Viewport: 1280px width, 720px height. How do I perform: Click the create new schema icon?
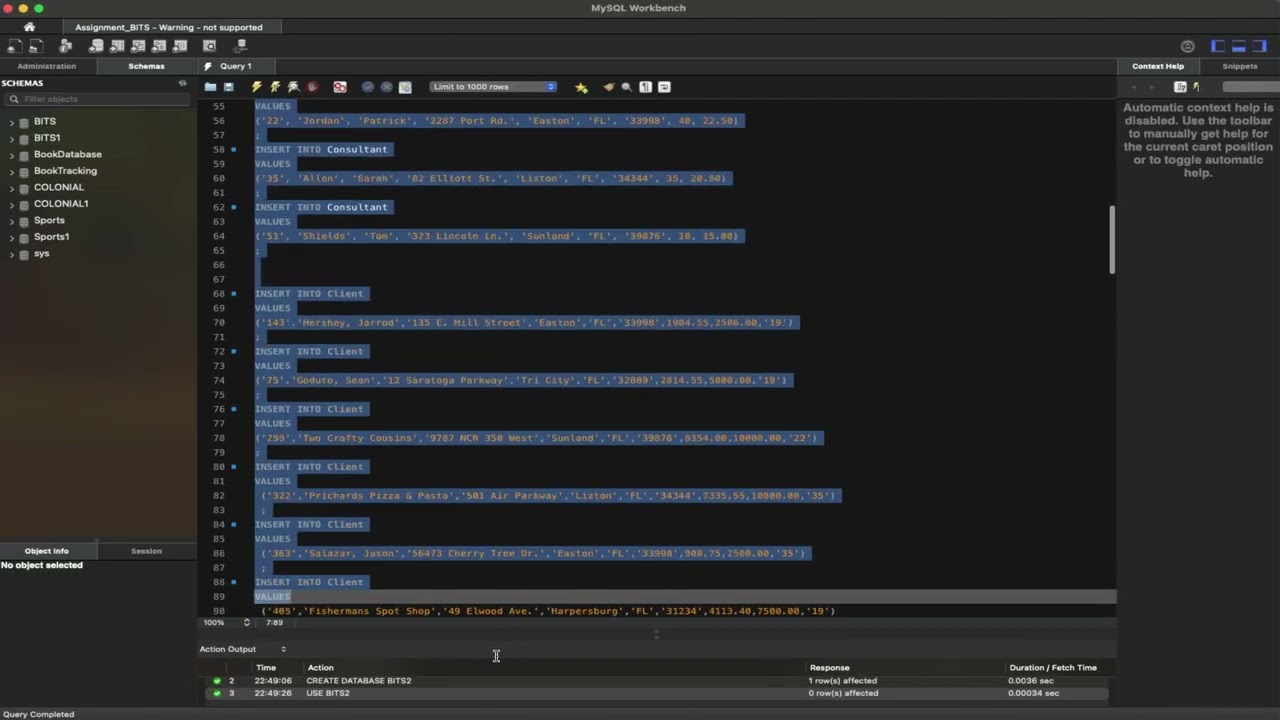click(x=97, y=46)
